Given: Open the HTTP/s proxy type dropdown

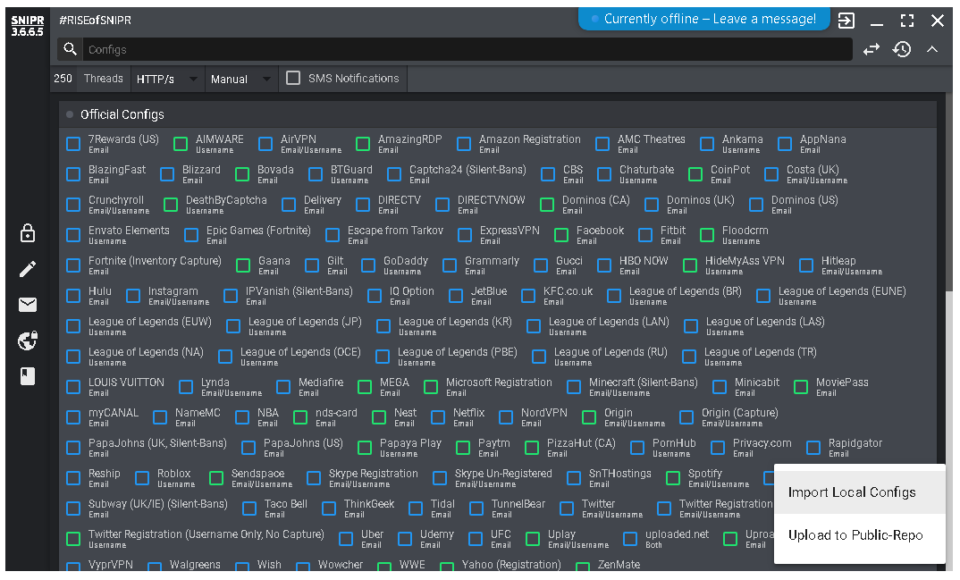Looking at the screenshot, I should (x=167, y=79).
